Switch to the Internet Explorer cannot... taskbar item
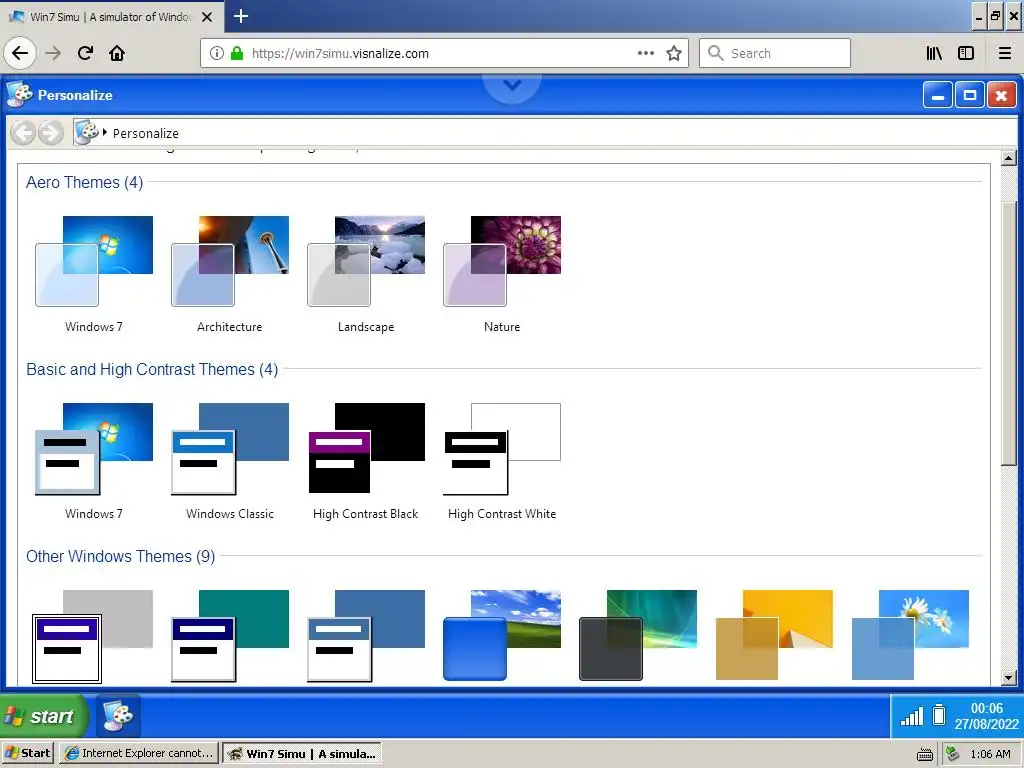Screen dimensions: 1024x768 (139, 753)
